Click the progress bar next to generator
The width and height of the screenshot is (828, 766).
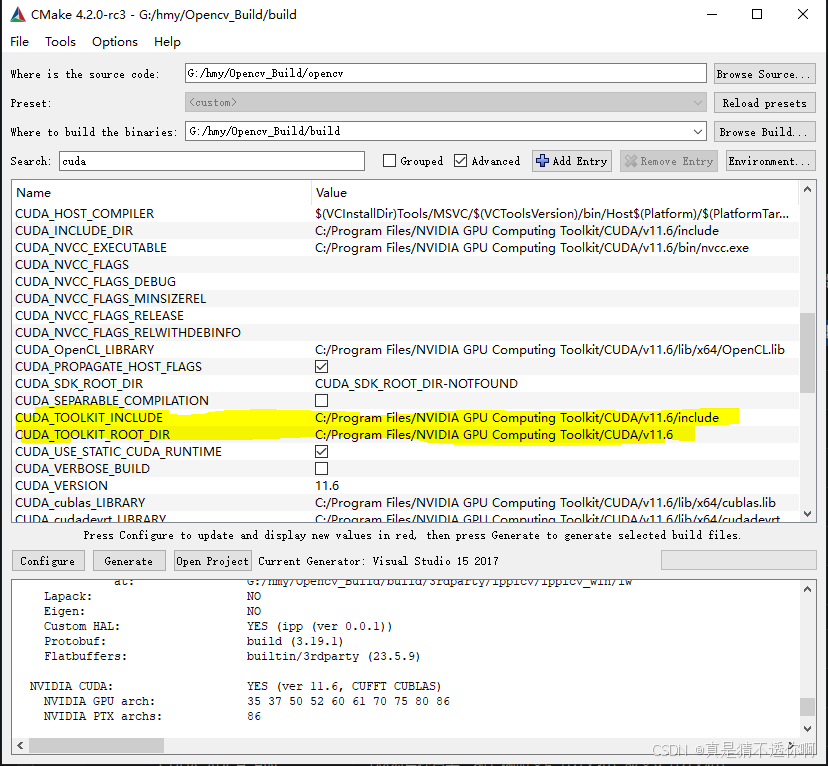738,560
